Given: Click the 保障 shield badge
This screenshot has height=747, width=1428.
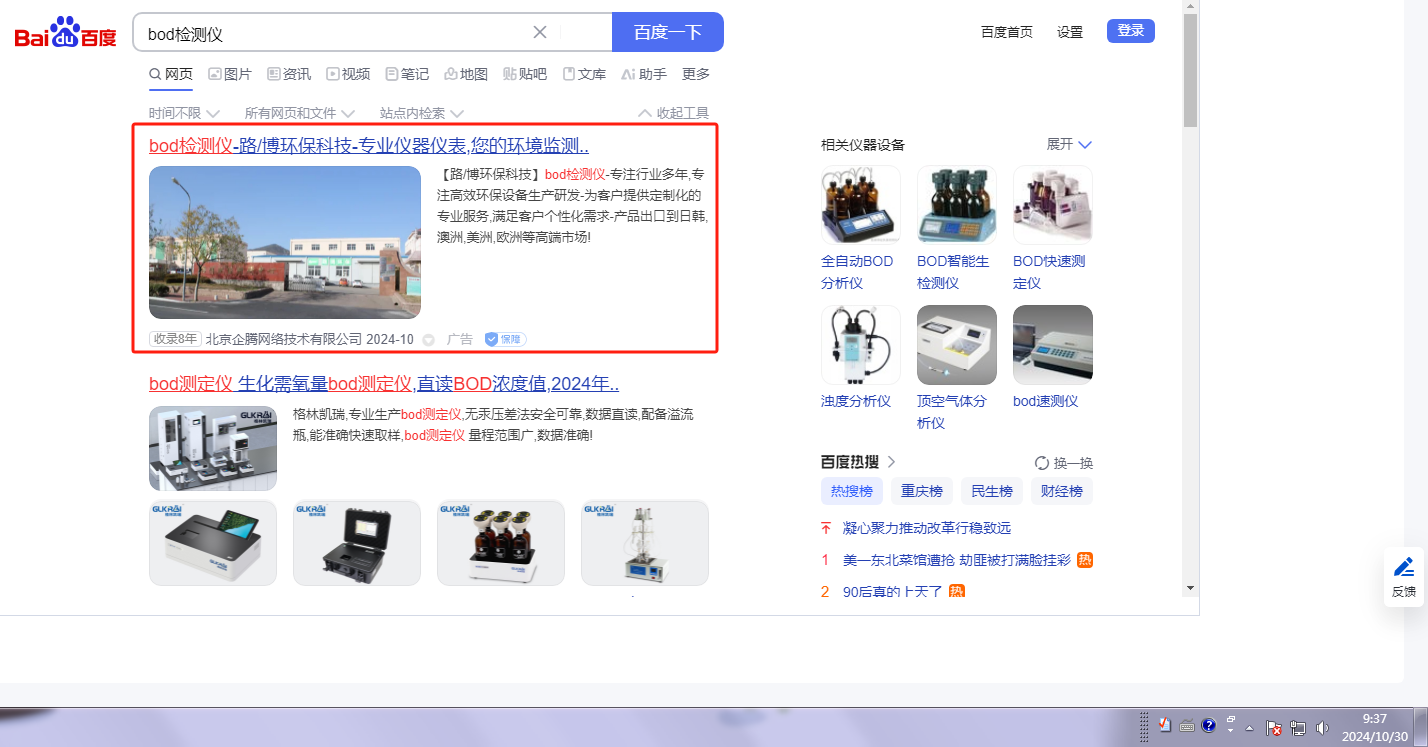Looking at the screenshot, I should coord(505,339).
